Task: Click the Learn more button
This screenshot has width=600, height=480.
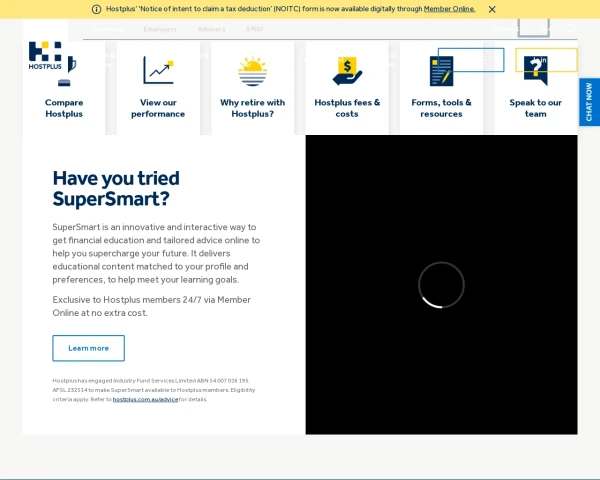Action: pos(88,348)
